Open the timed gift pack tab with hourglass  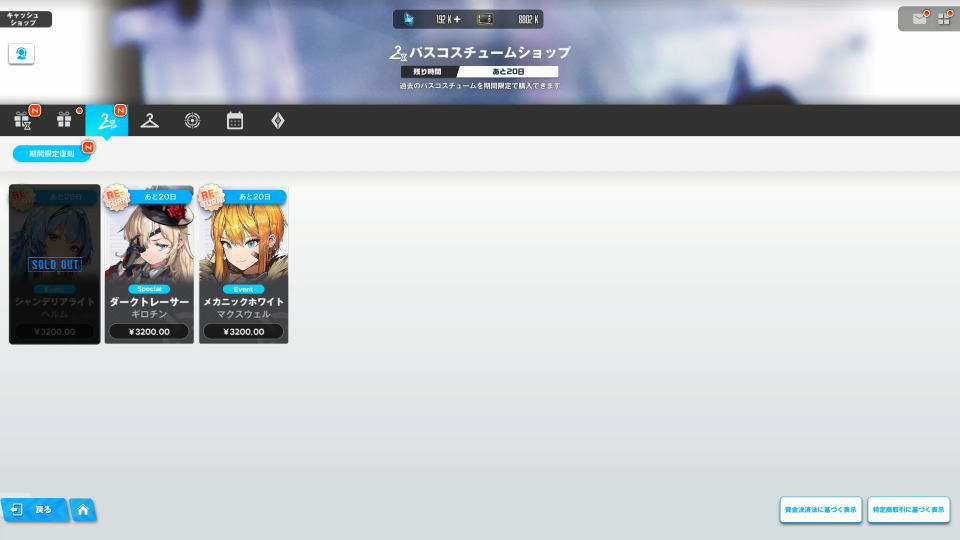click(23, 120)
